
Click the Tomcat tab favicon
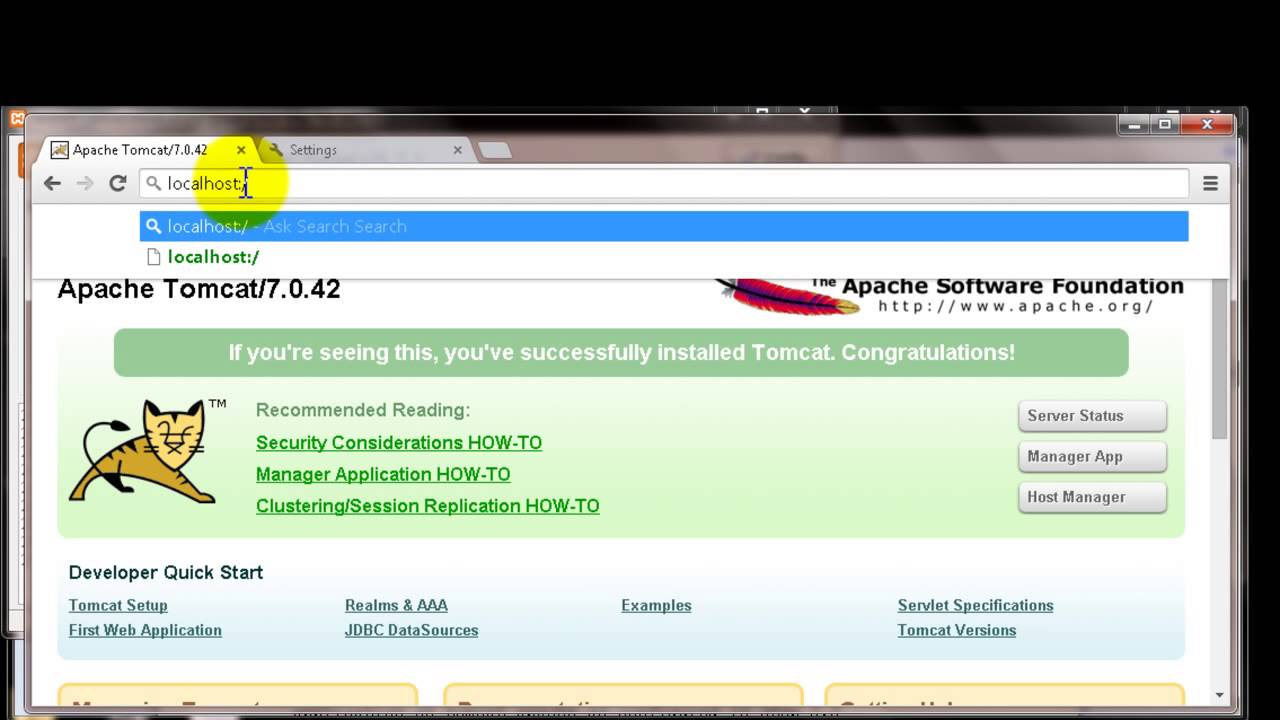pyautogui.click(x=60, y=150)
